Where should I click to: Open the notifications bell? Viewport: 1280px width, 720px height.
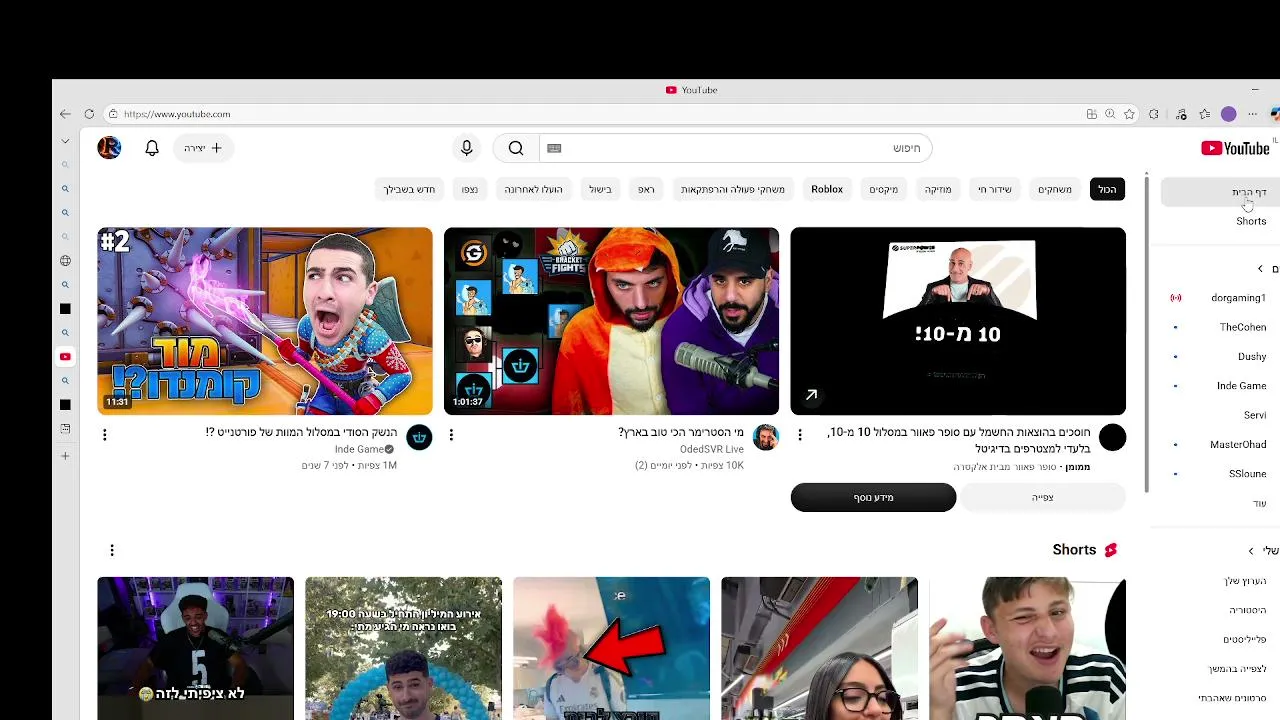click(x=152, y=148)
